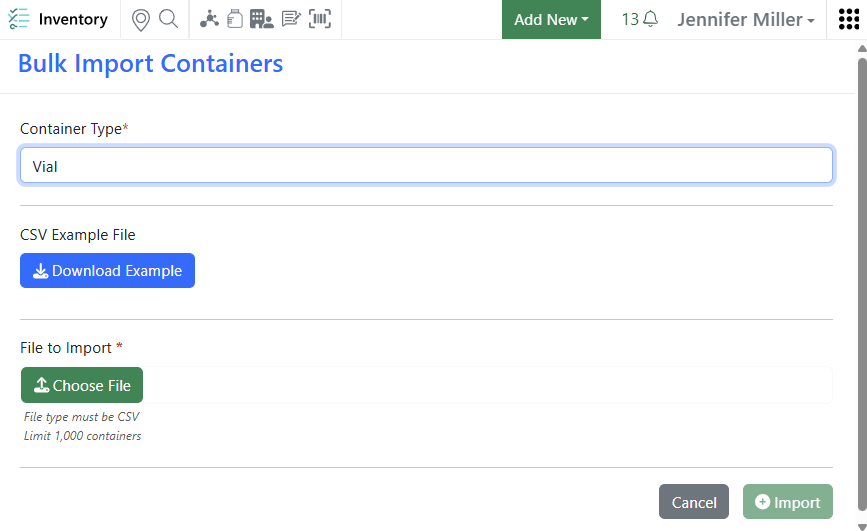Open the building with person icon
Screen dimensions: 867x531
tap(262, 20)
